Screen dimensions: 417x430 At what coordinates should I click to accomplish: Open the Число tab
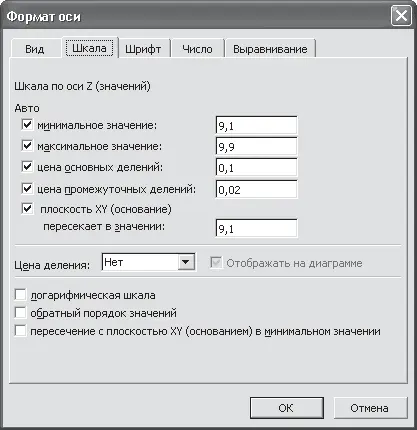[x=197, y=49]
